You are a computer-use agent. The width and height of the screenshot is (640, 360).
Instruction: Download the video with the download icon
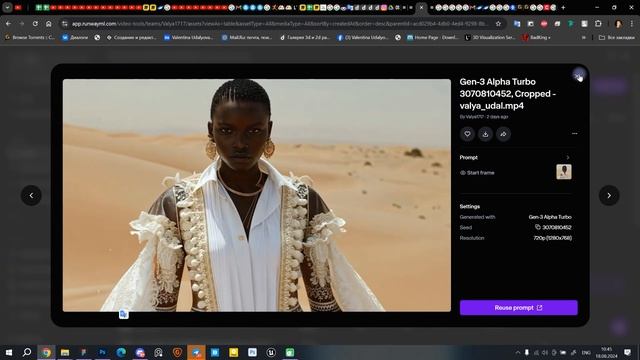pyautogui.click(x=485, y=134)
